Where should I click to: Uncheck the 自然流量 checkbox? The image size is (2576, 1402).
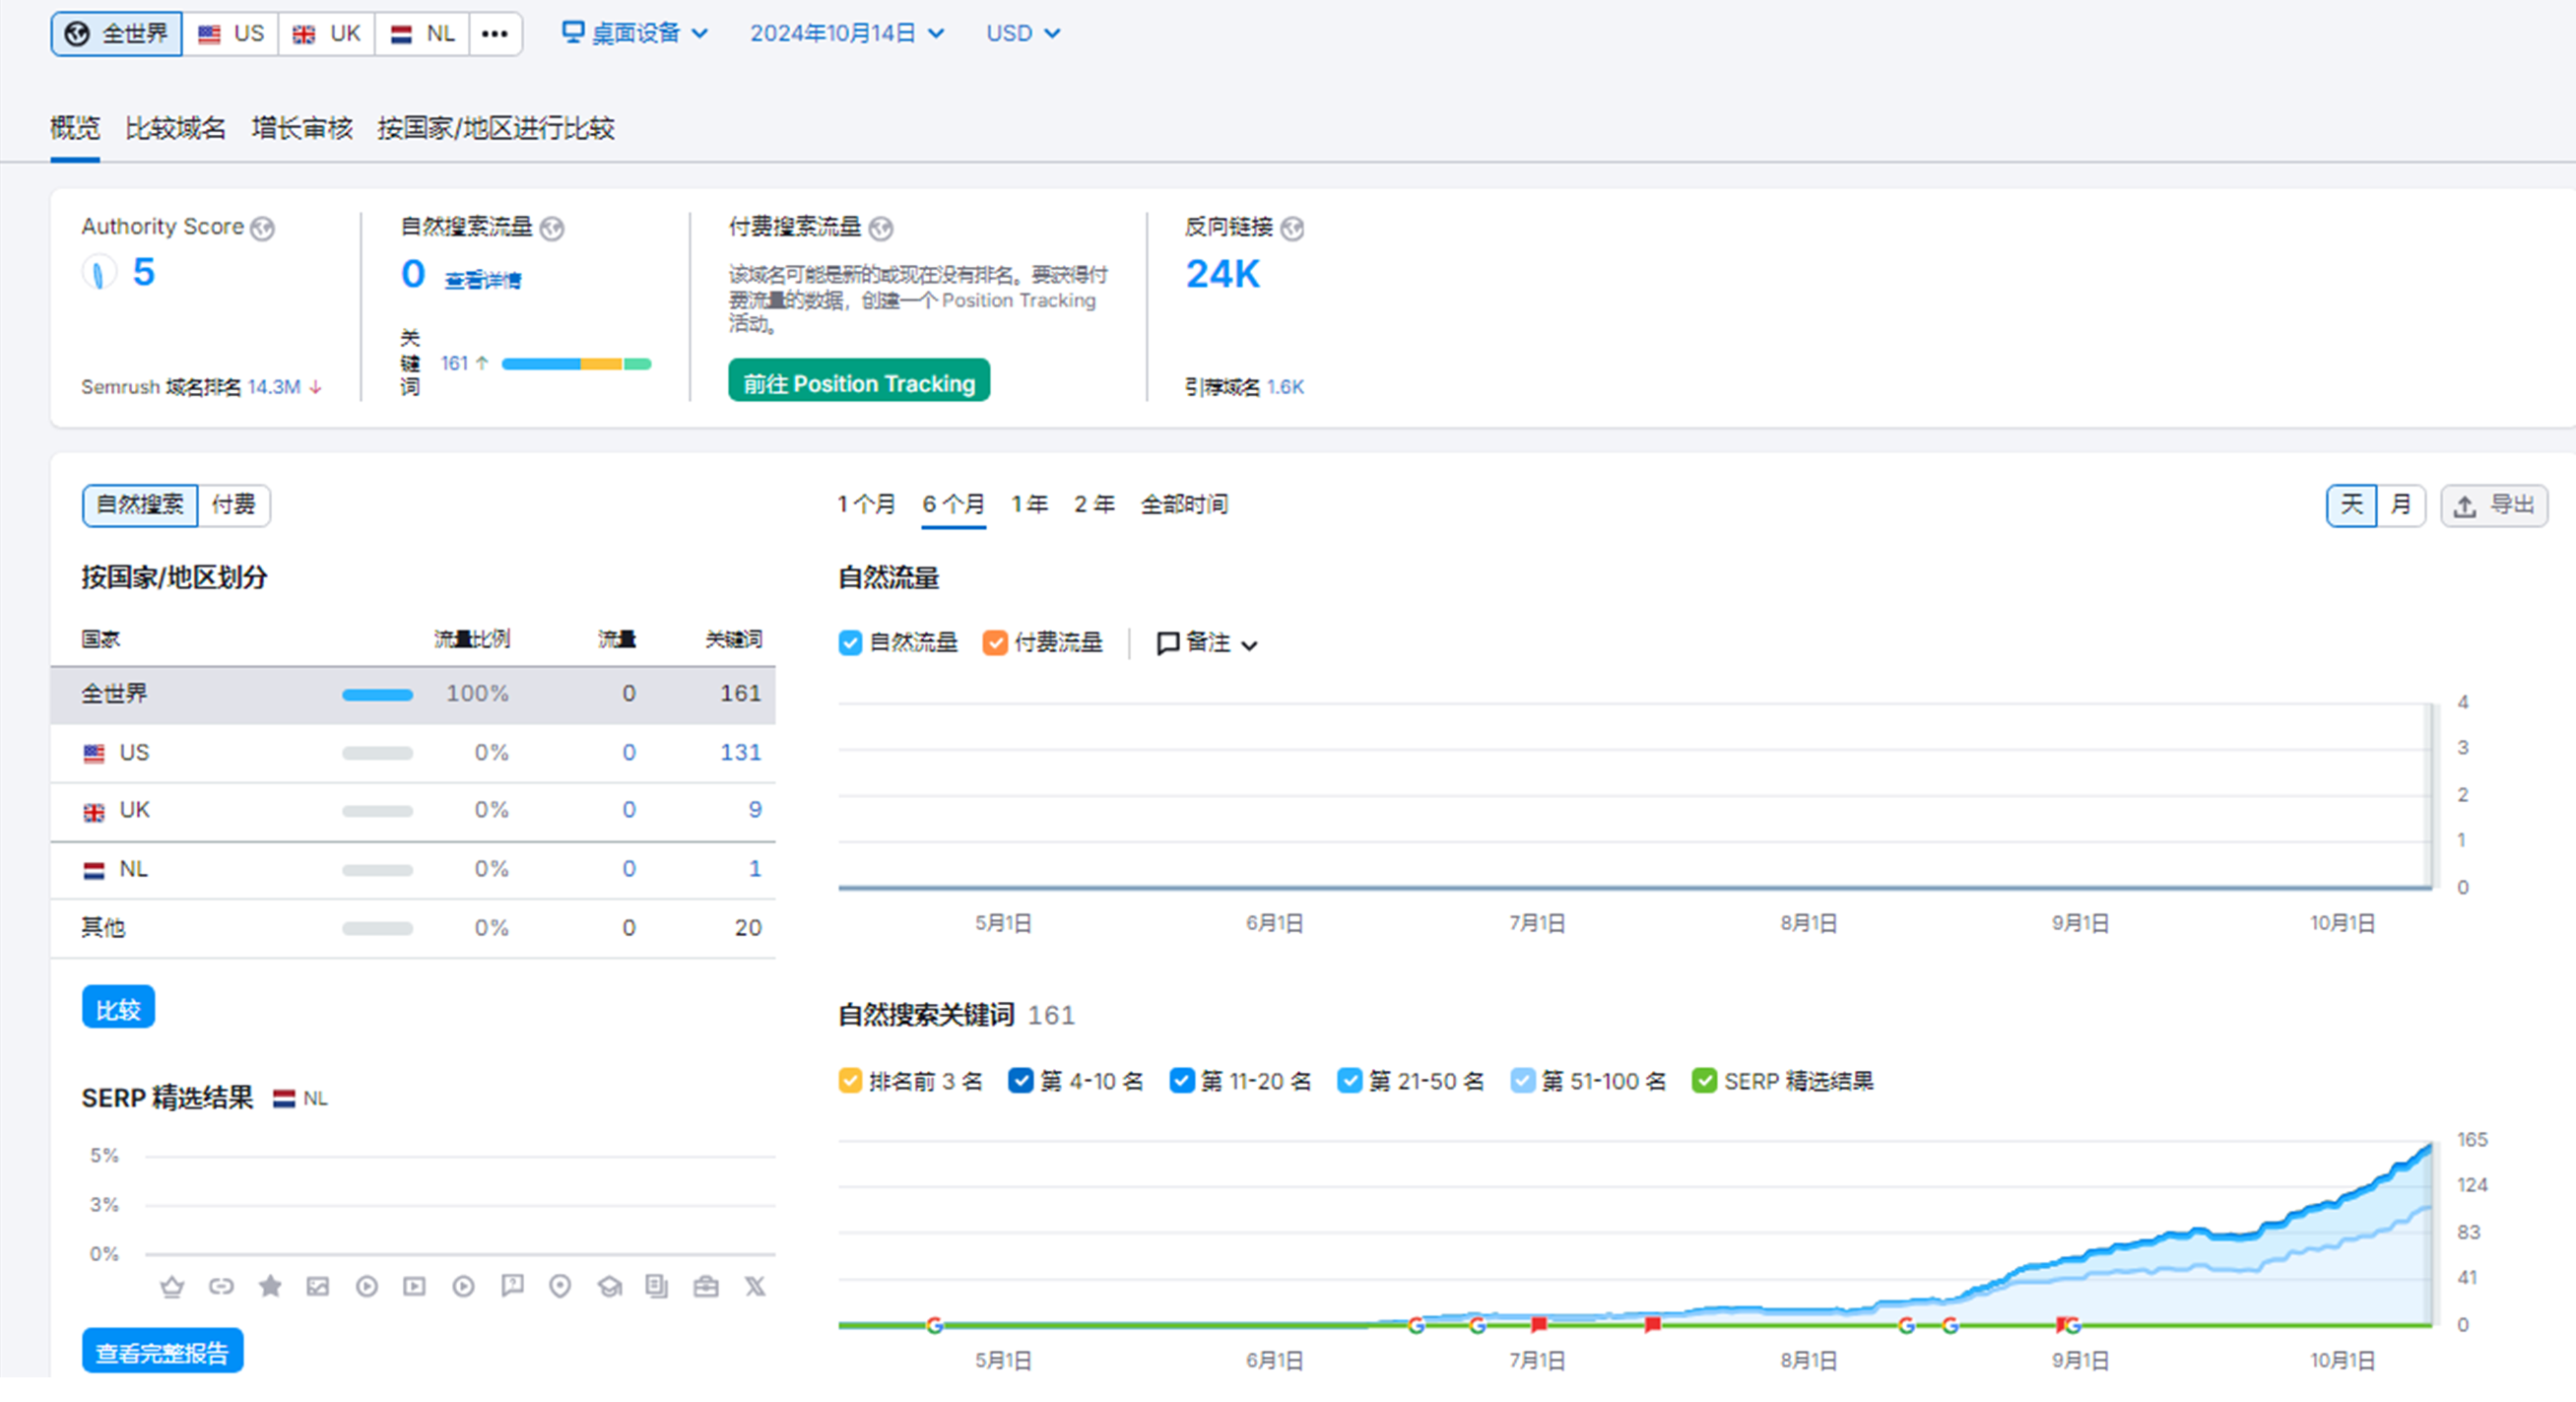pos(850,643)
